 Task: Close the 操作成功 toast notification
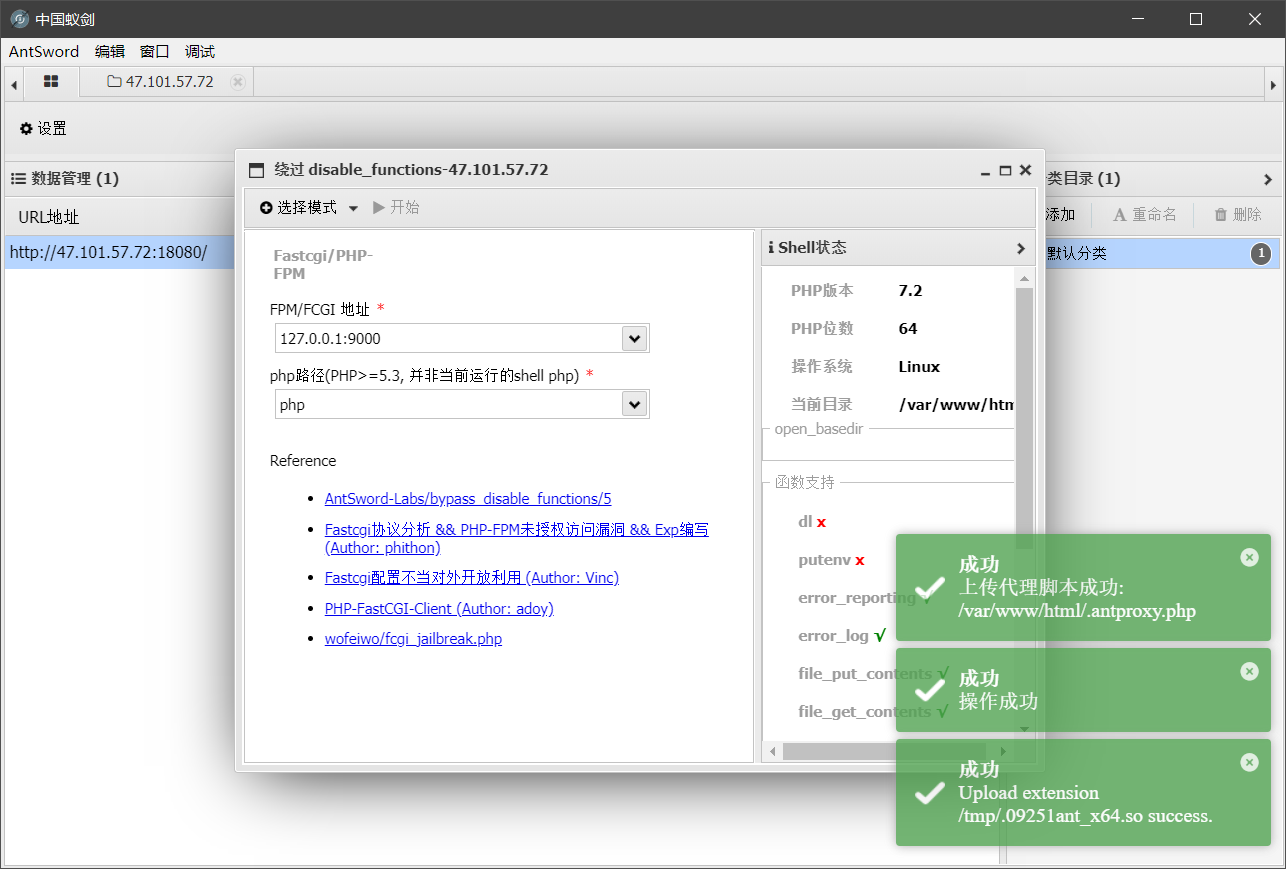coord(1249,671)
